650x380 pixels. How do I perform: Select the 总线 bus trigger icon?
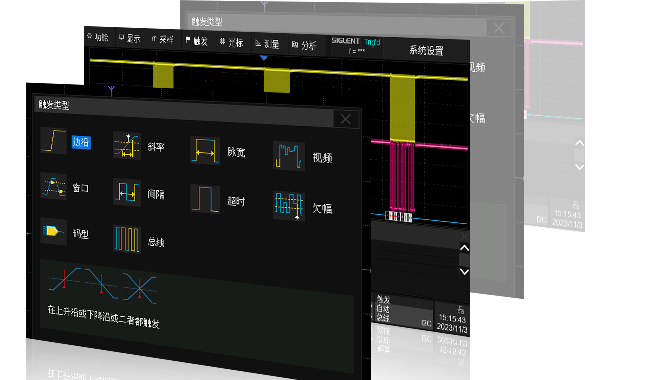pos(127,239)
